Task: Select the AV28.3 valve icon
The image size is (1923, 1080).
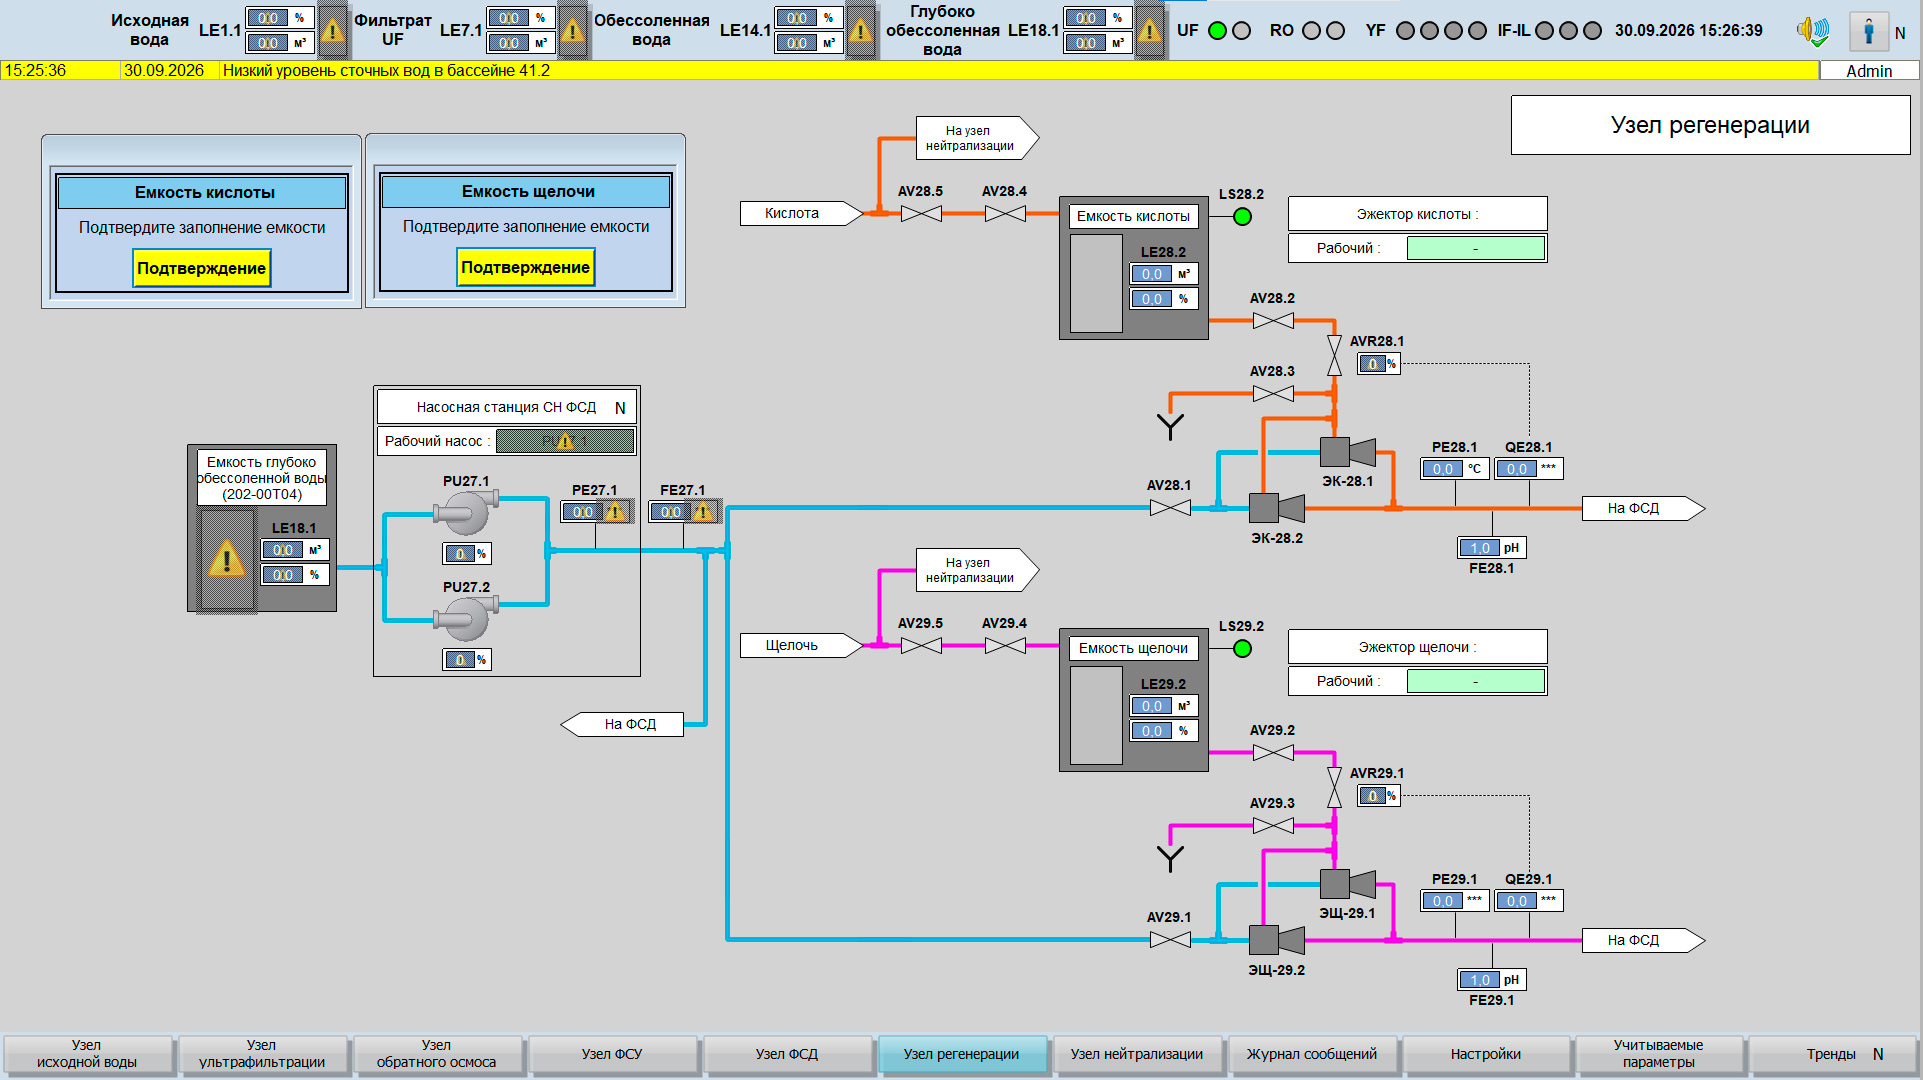Action: point(1273,394)
